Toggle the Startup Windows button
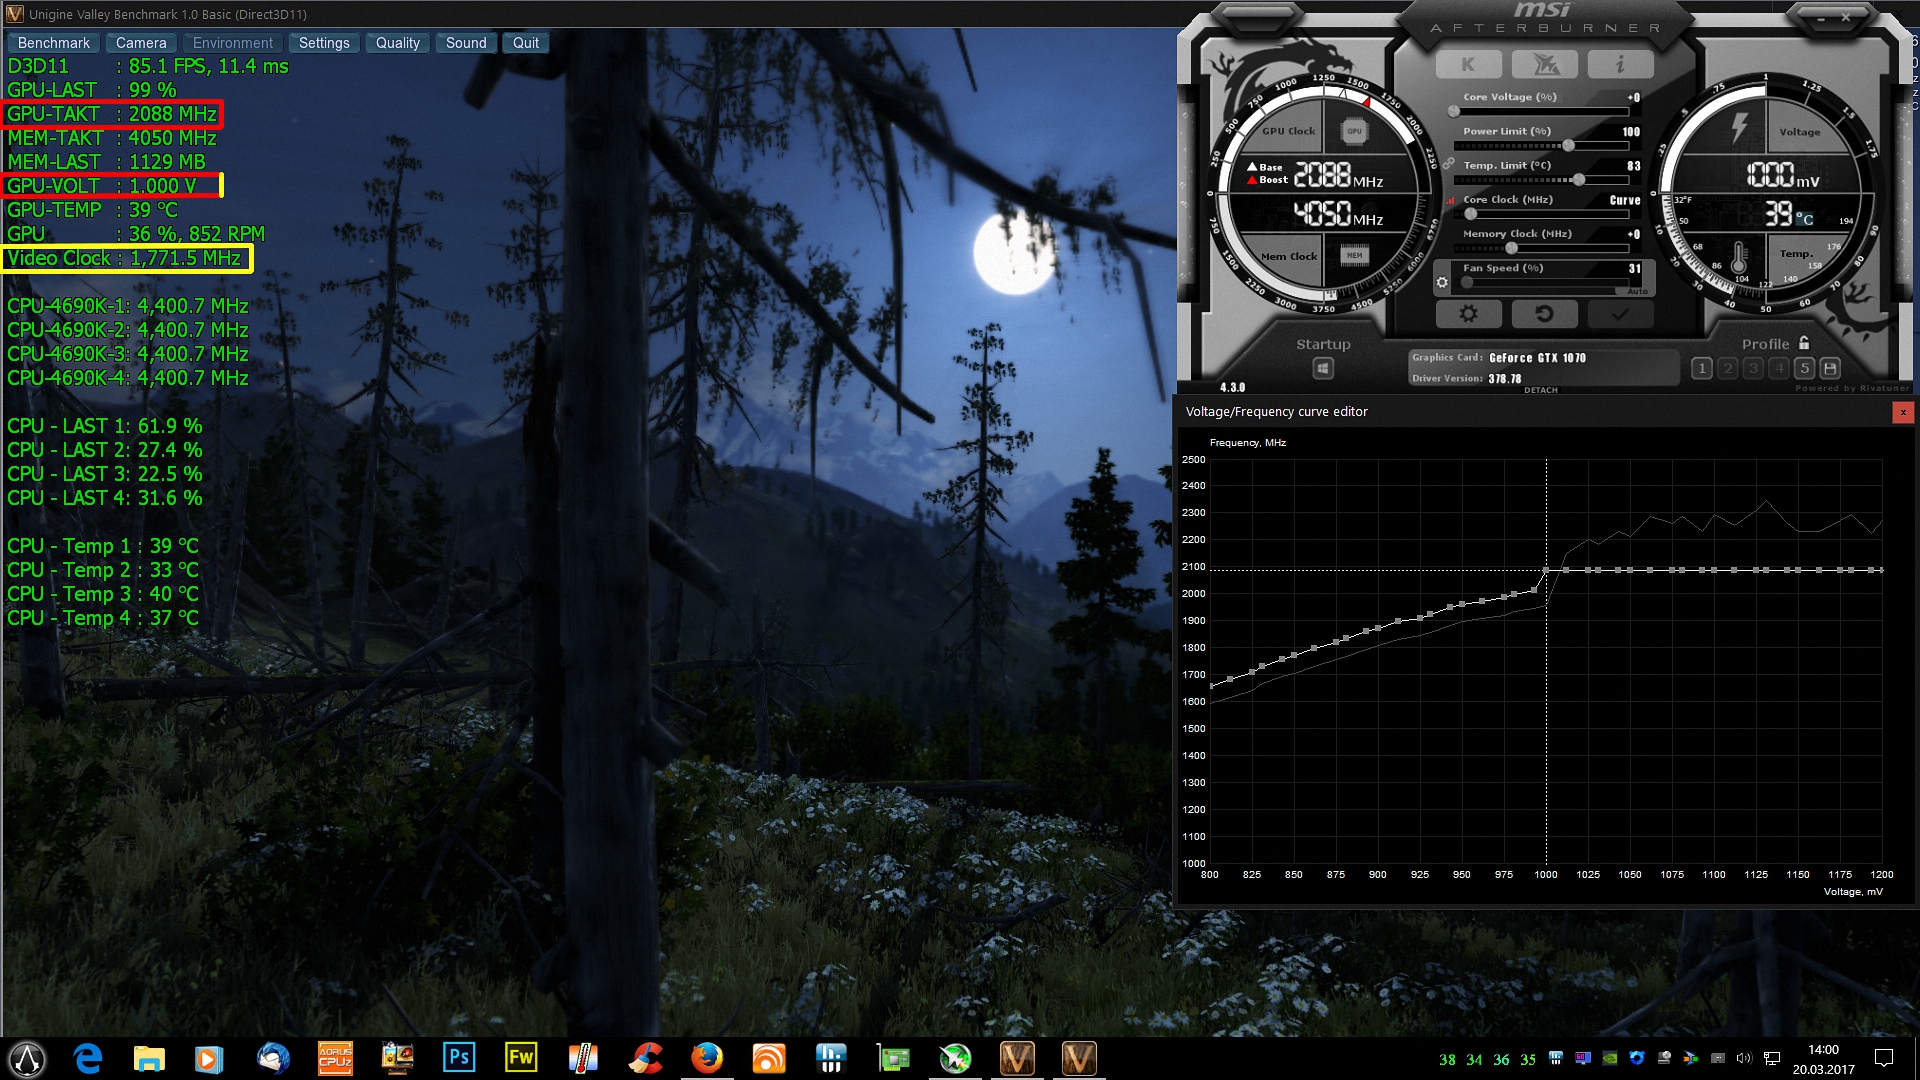The height and width of the screenshot is (1080, 1920). click(x=1323, y=368)
